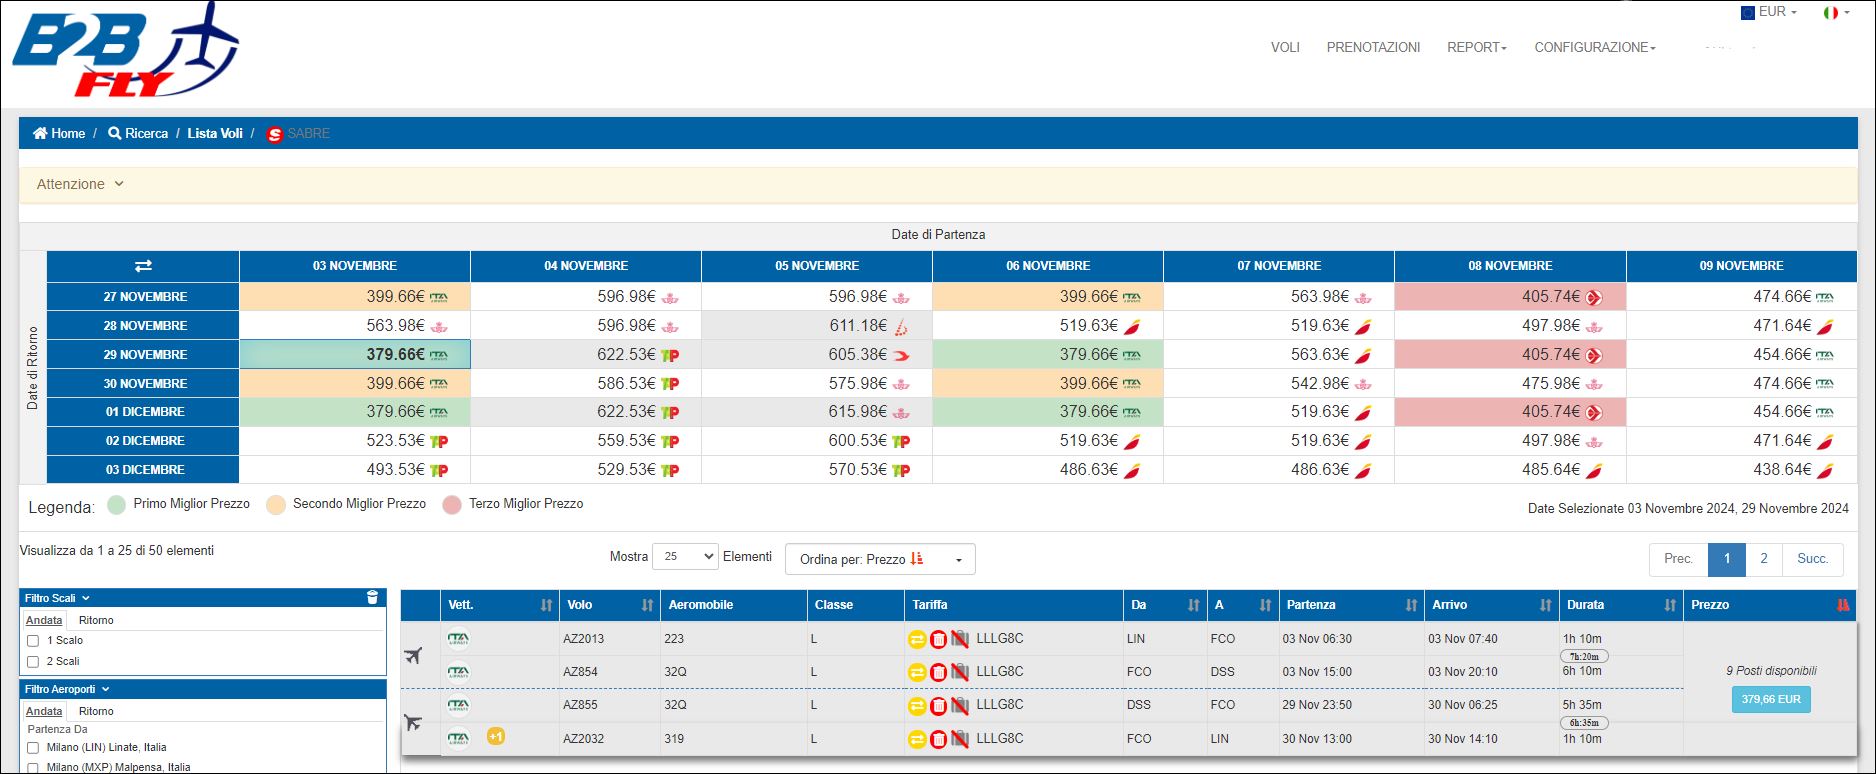Click the red refund icon for flight AZ855
The width and height of the screenshot is (1876, 774).
[x=938, y=706]
